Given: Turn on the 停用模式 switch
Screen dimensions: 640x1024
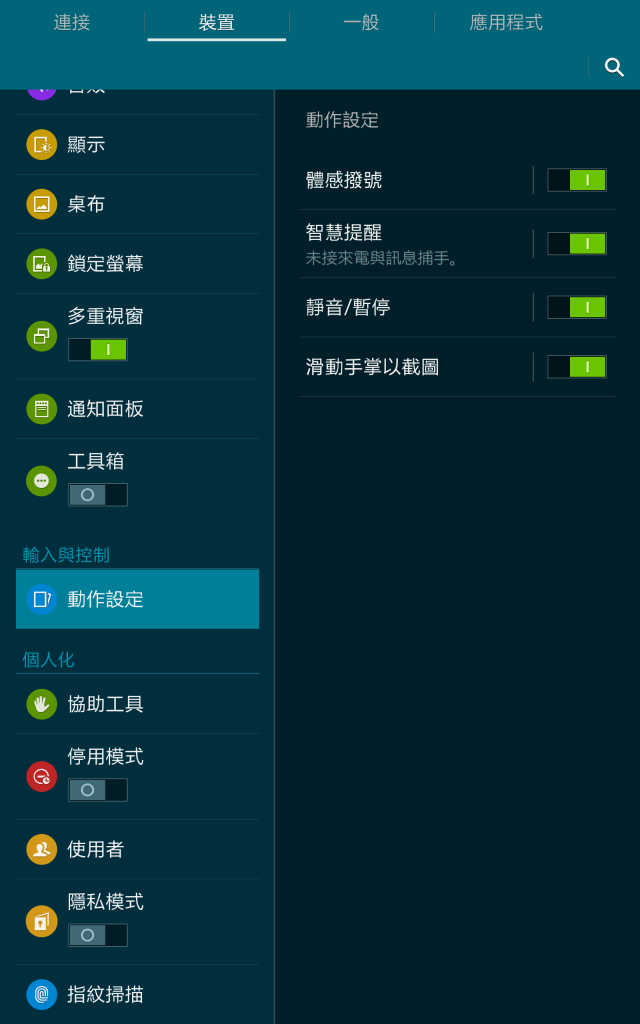Looking at the screenshot, I should (x=98, y=790).
